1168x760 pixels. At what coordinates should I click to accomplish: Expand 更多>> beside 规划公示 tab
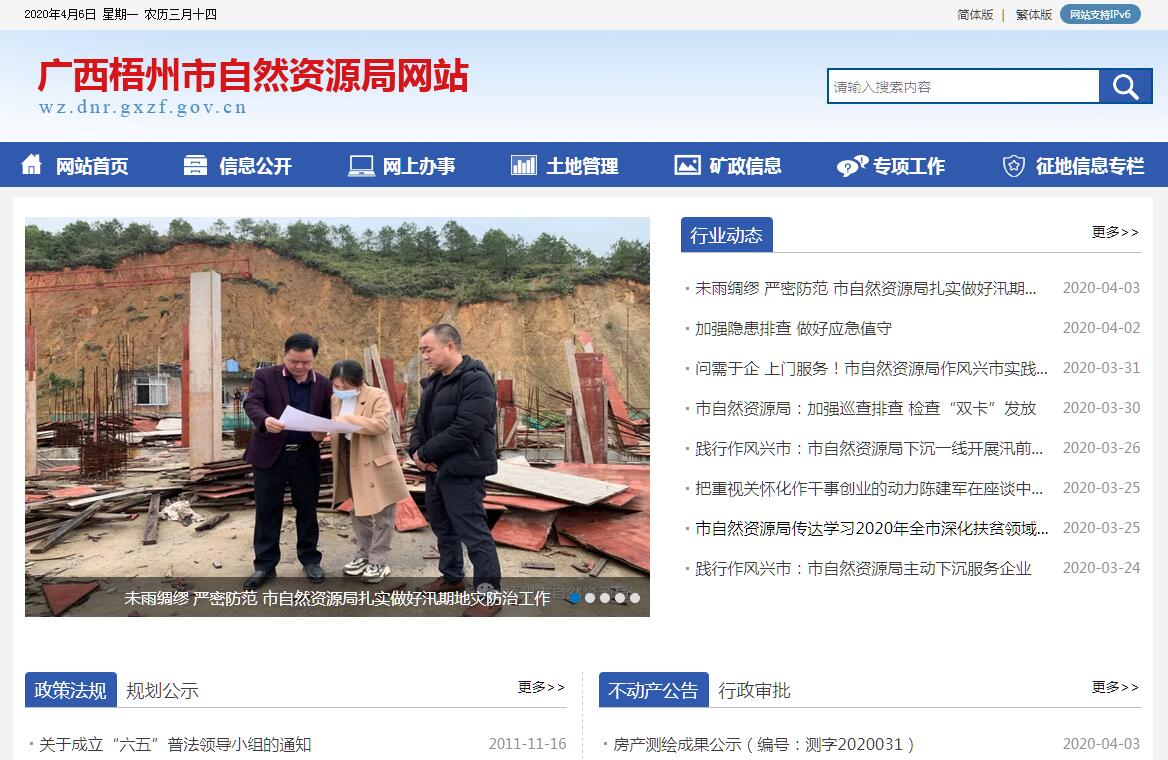click(542, 687)
